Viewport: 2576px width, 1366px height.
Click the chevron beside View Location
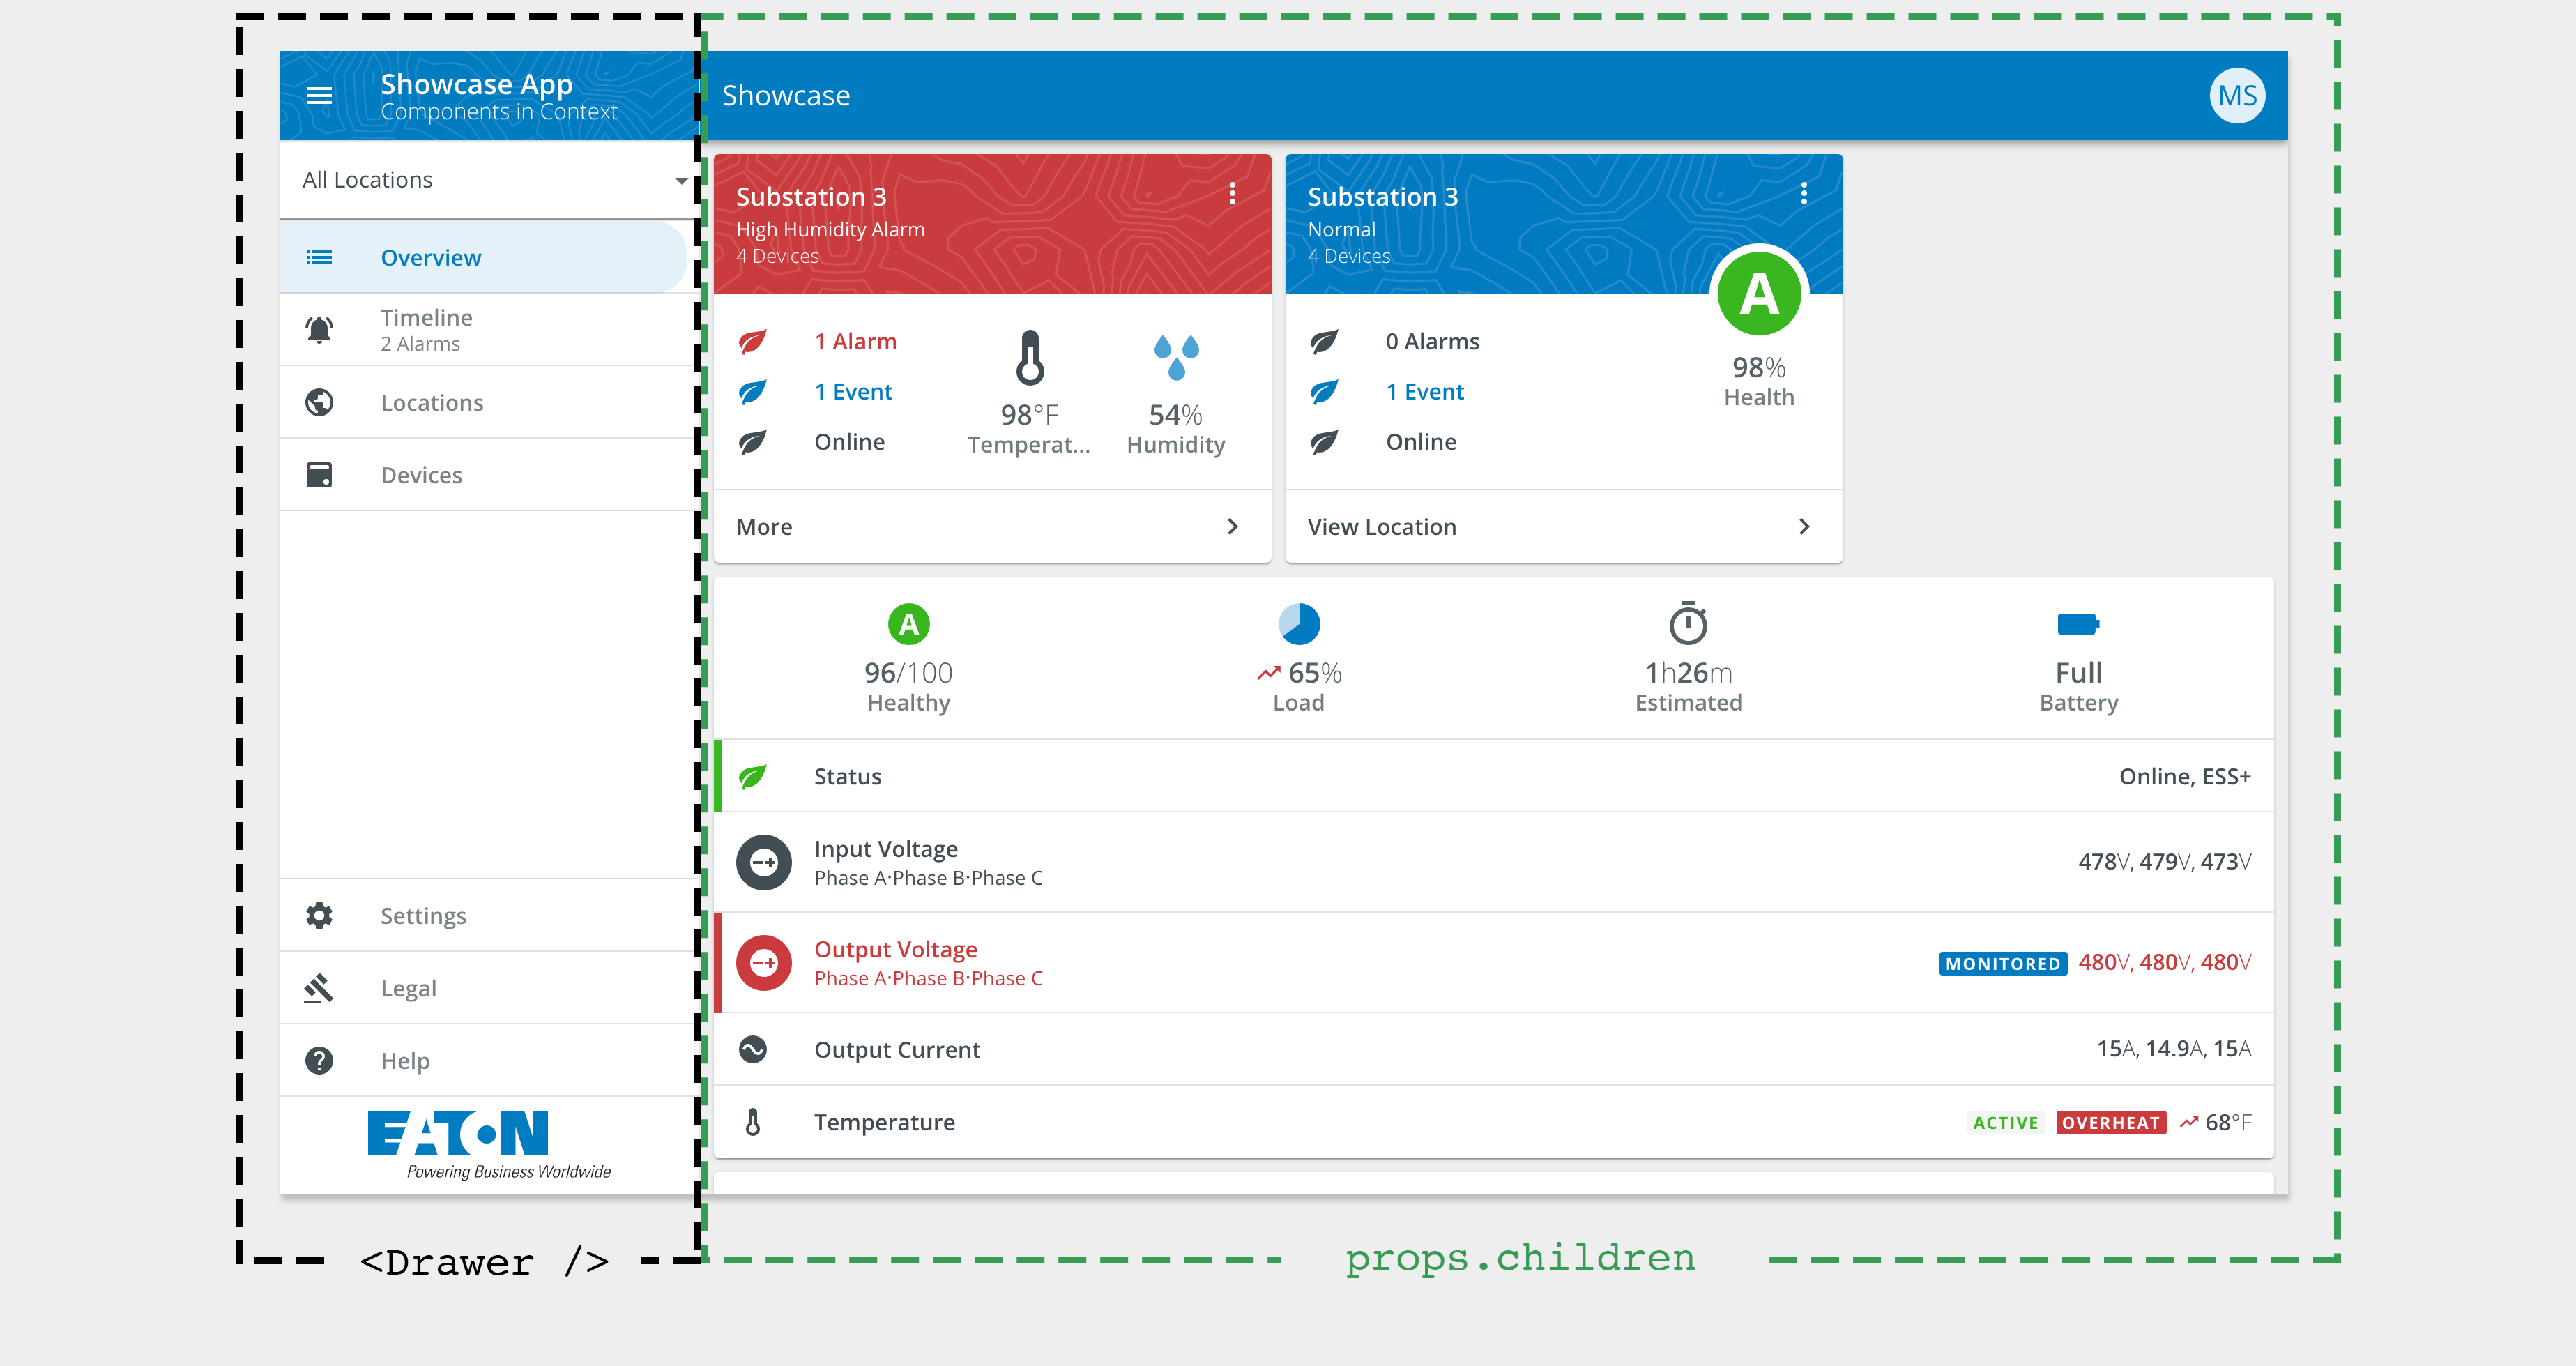pyautogui.click(x=1804, y=527)
